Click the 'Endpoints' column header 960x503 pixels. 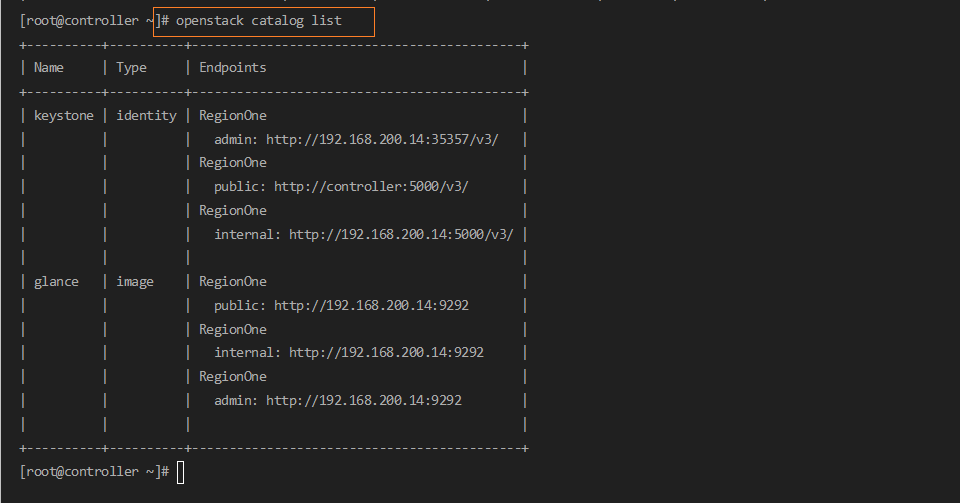tap(232, 68)
